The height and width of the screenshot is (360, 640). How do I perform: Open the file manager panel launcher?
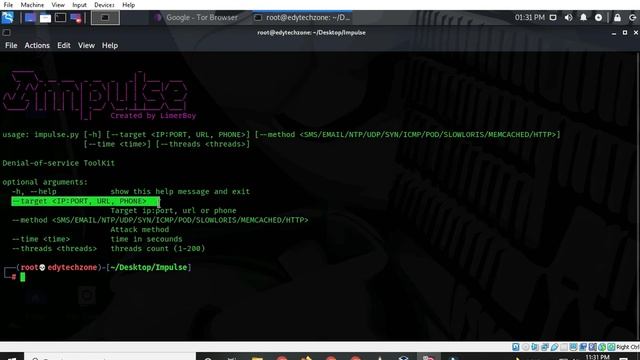[45, 18]
